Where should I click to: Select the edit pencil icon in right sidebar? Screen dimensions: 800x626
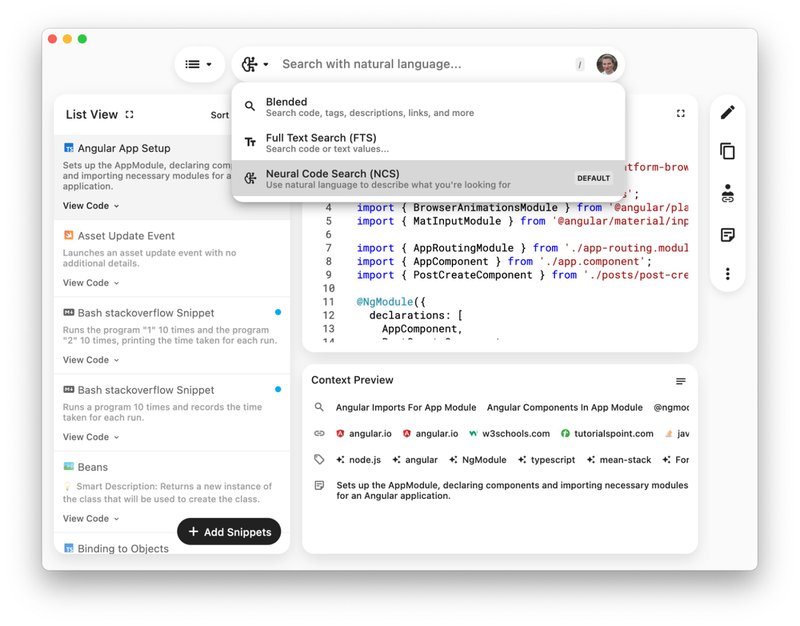coord(728,113)
